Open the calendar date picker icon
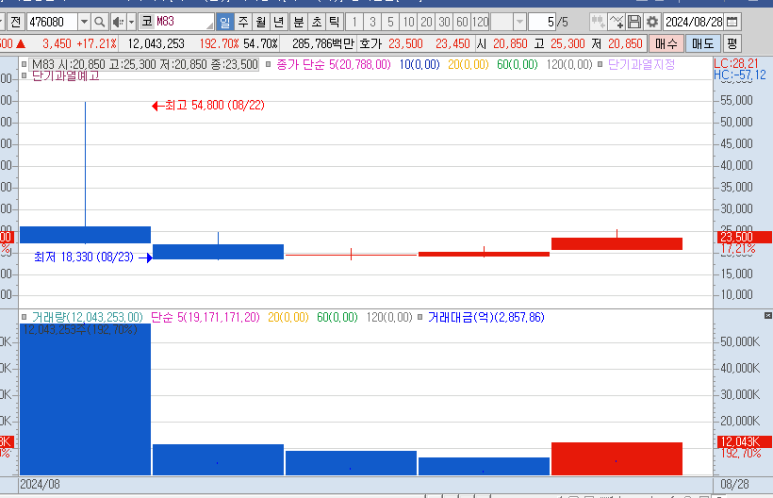The width and height of the screenshot is (773, 498). pyautogui.click(x=733, y=21)
